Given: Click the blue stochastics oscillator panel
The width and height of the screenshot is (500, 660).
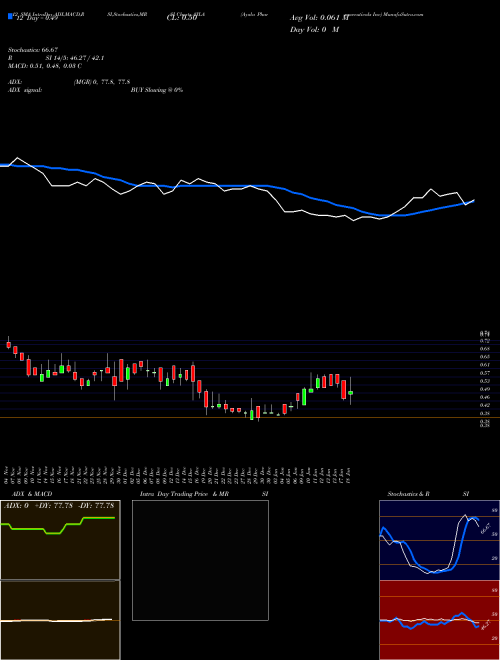Looking at the screenshot, I should coord(439,540).
